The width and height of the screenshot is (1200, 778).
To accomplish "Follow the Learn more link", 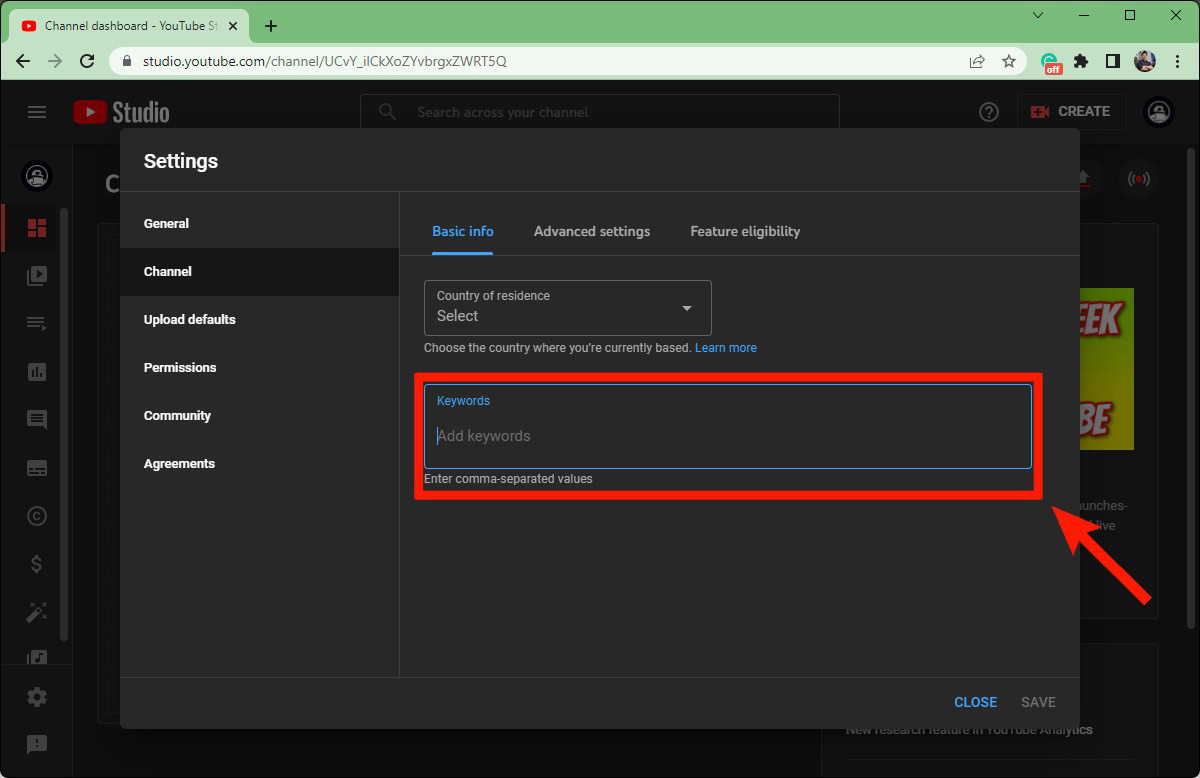I will pyautogui.click(x=726, y=348).
